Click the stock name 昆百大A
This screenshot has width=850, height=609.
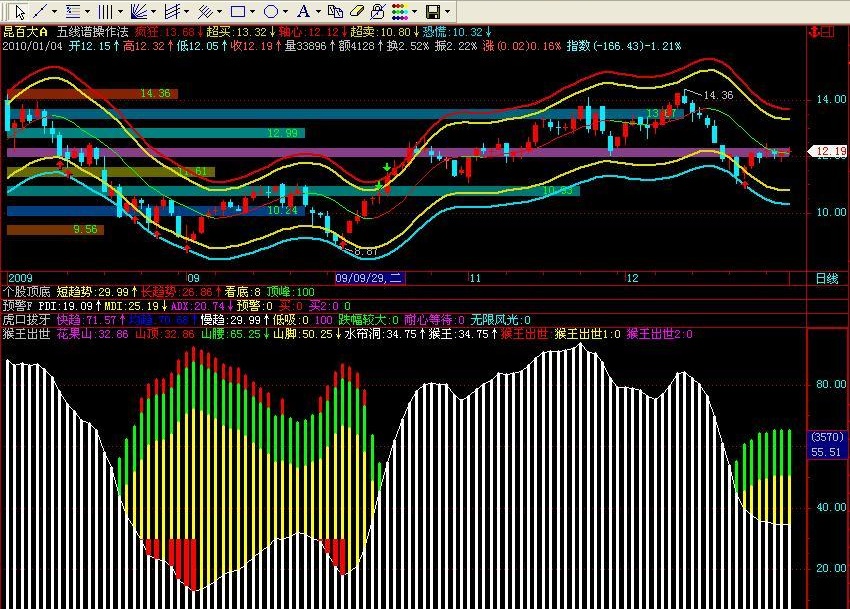tap(25, 32)
